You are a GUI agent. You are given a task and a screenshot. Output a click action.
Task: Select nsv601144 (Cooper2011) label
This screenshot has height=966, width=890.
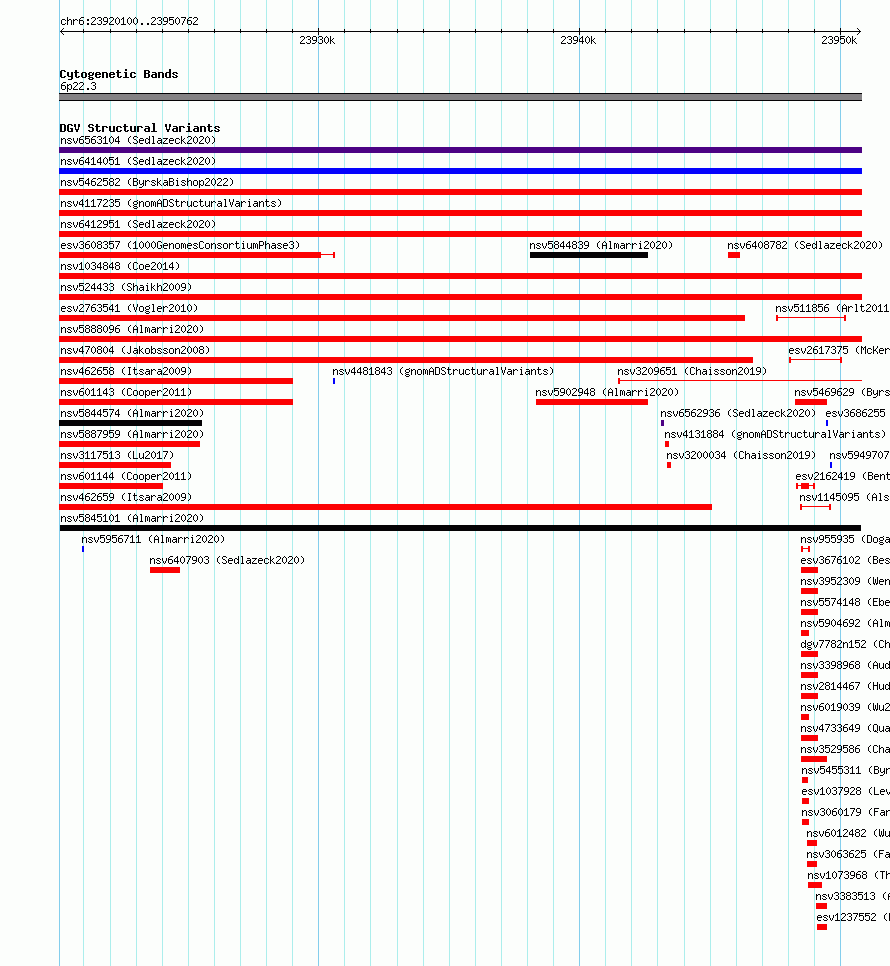pos(126,476)
